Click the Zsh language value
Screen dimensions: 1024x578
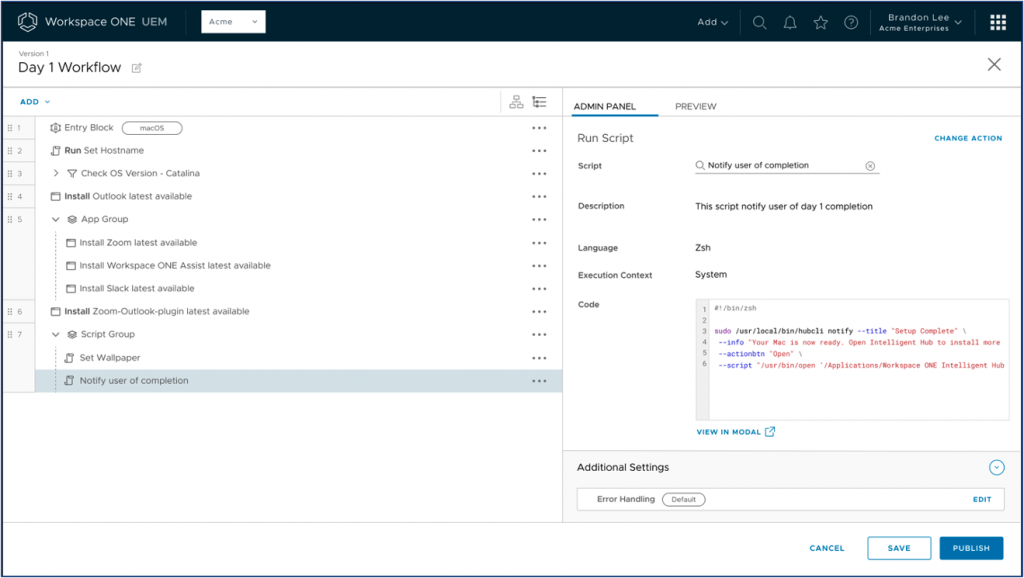click(x=703, y=248)
